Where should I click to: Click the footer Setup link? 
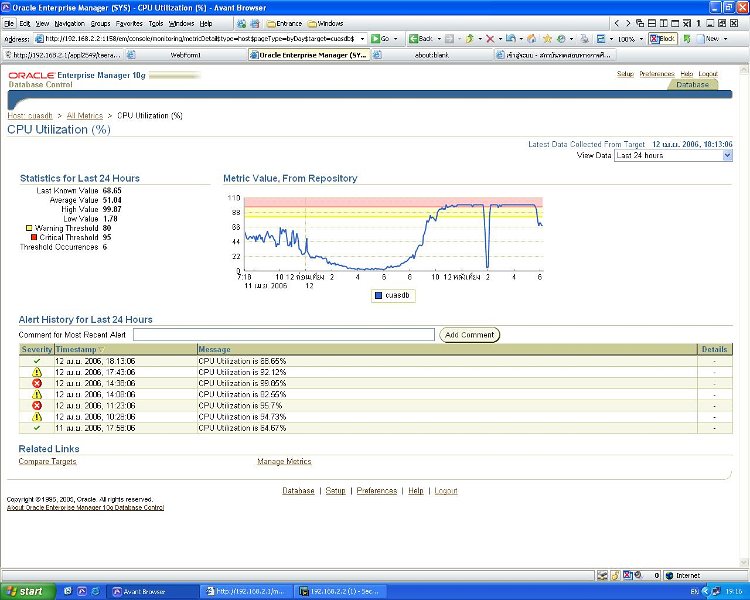(x=335, y=491)
